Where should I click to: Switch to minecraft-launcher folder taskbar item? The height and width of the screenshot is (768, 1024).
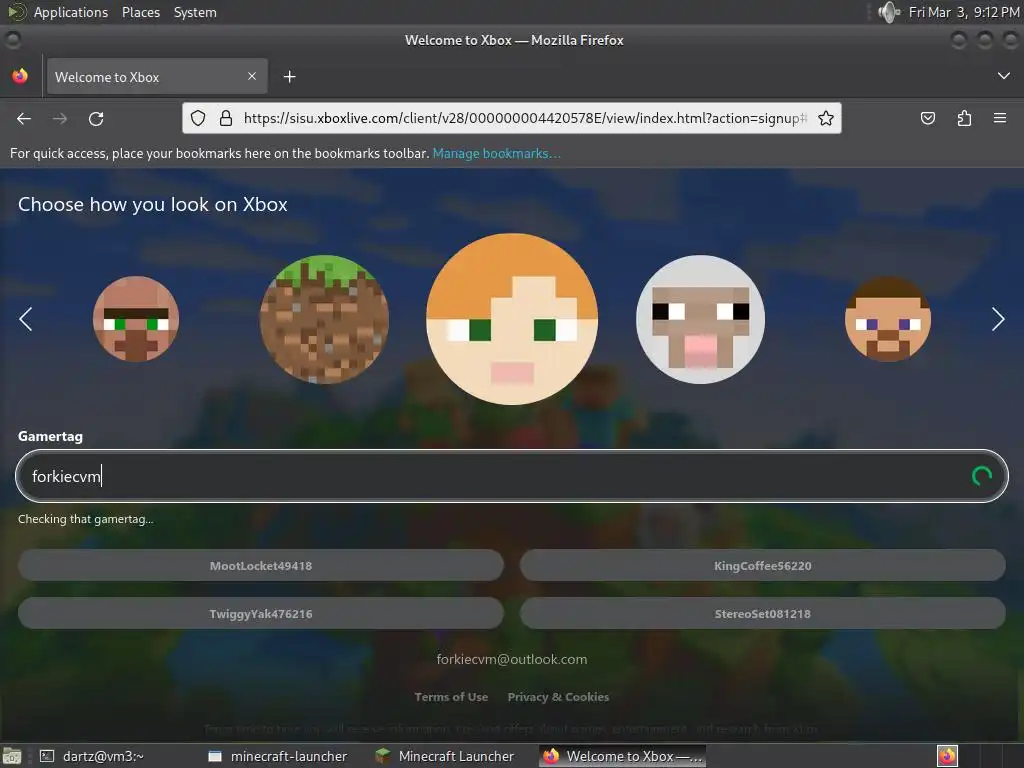point(278,756)
